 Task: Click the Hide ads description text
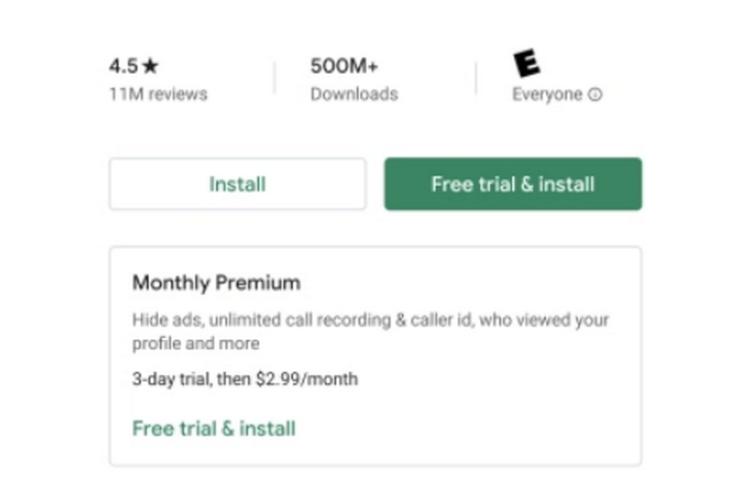pyautogui.click(x=371, y=331)
